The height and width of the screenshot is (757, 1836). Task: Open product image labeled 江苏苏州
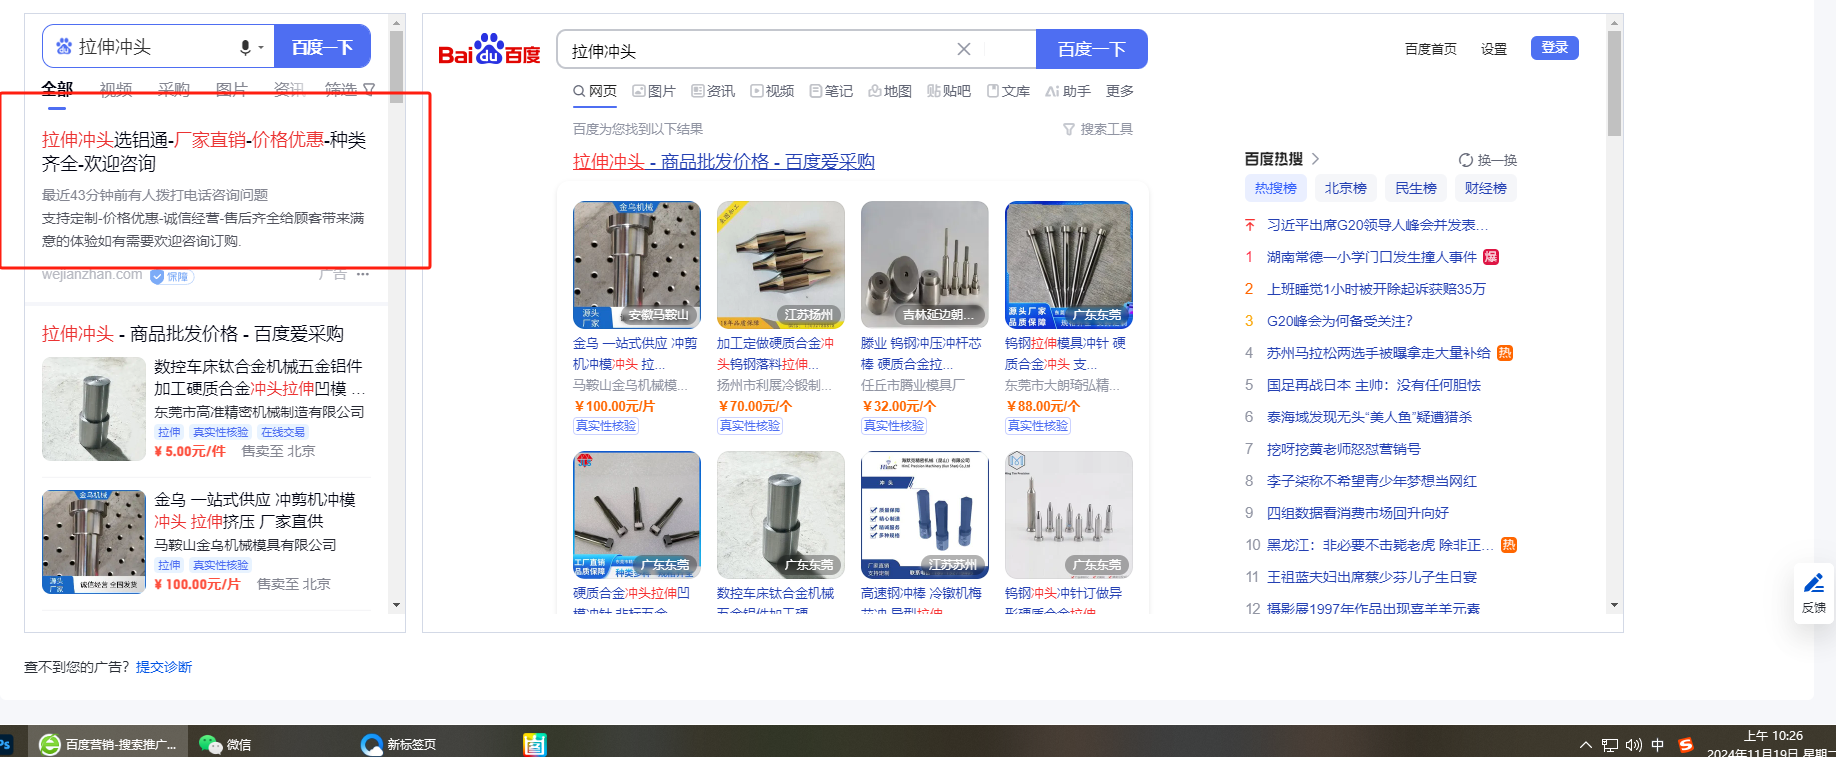pyautogui.click(x=925, y=514)
